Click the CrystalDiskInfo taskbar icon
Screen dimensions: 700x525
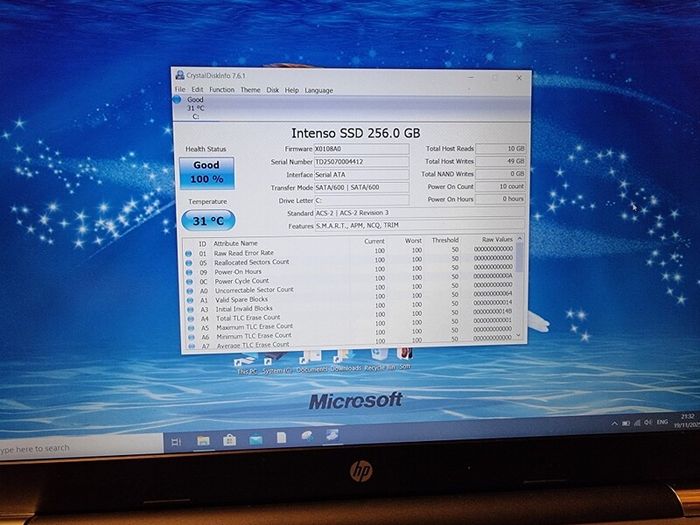pos(332,435)
